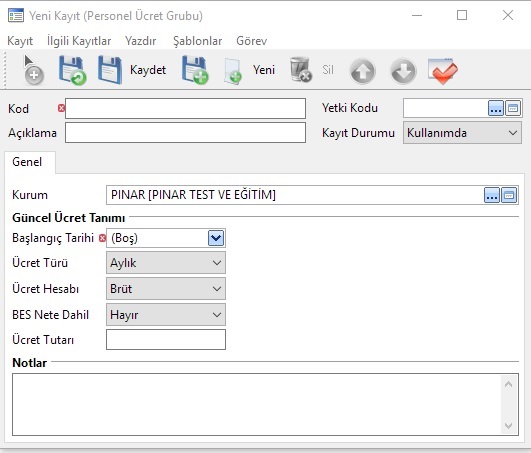Expand the Ücret Hesabı dropdown showing Brüt

[x=217, y=289]
